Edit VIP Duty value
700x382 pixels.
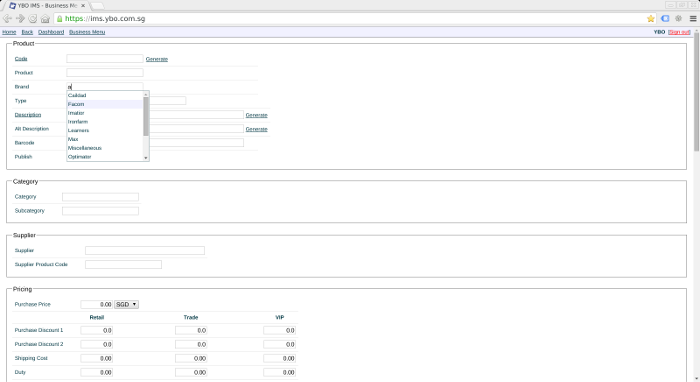(x=279, y=372)
